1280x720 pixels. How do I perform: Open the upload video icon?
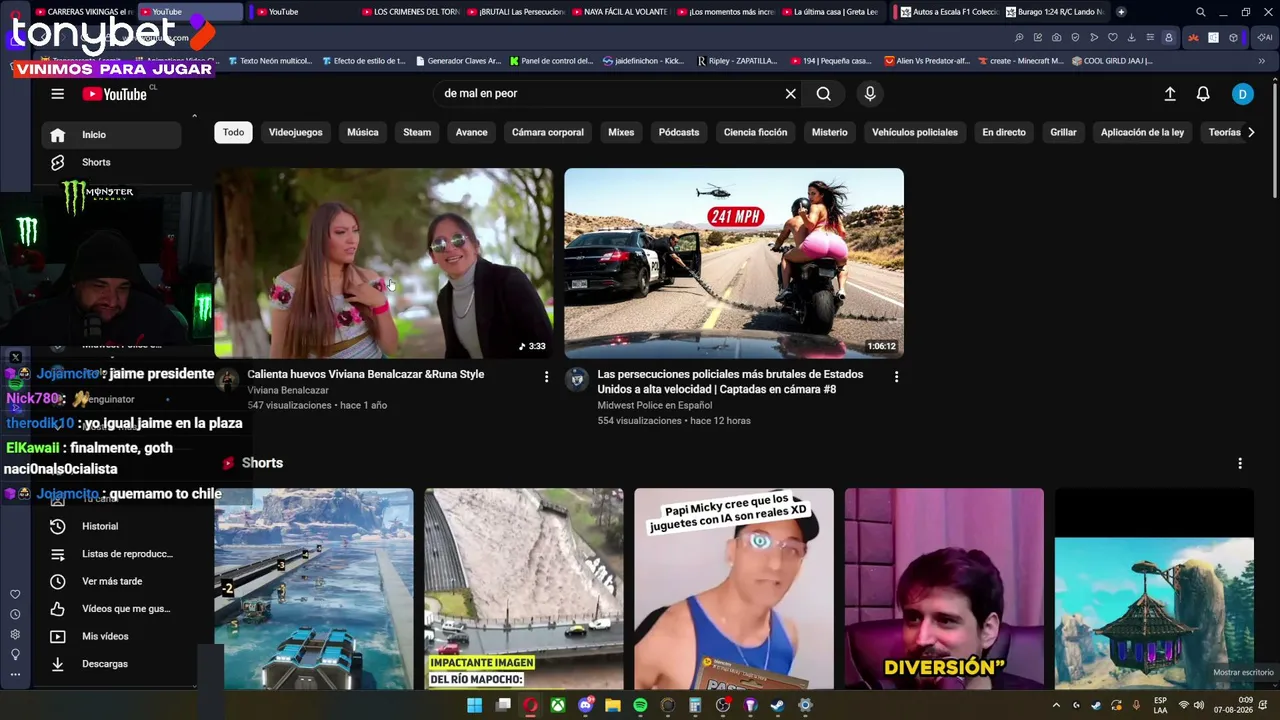click(1170, 94)
